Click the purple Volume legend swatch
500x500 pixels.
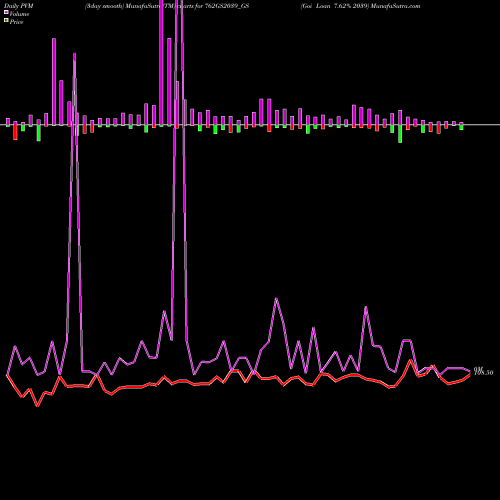(x=6, y=13)
